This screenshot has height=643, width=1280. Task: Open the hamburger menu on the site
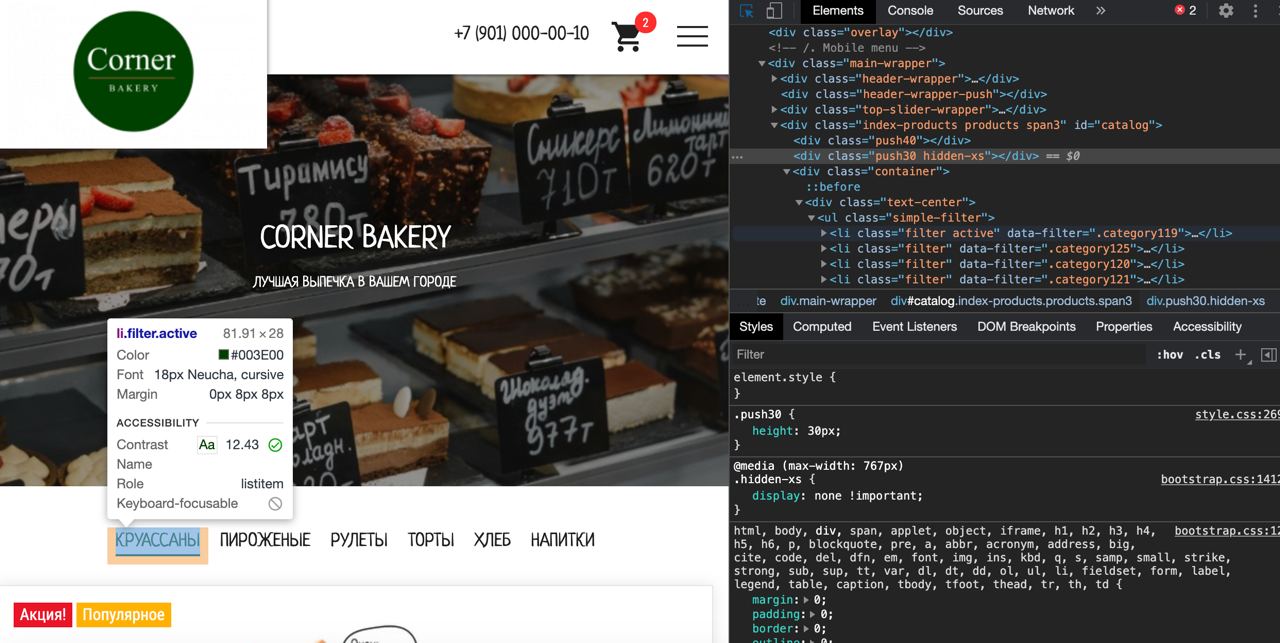pos(692,36)
